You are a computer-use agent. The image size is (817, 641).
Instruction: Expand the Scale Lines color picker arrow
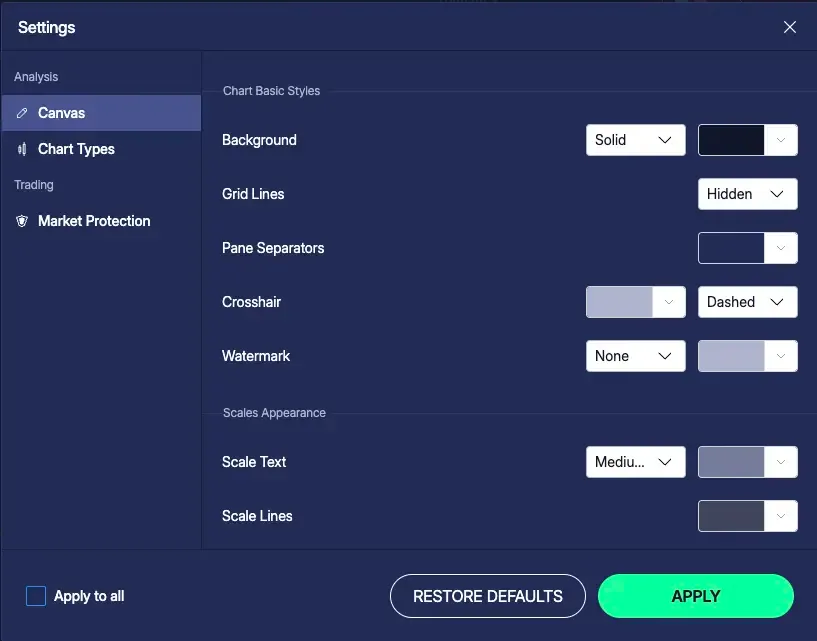[781, 516]
